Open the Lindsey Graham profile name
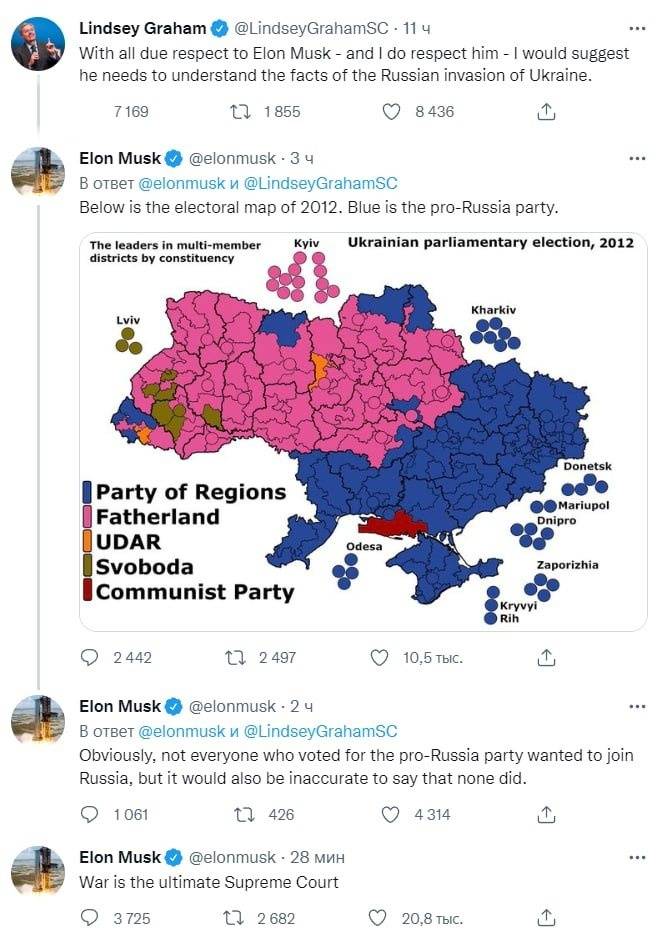Viewport: 663px width, 938px height. pos(142,28)
